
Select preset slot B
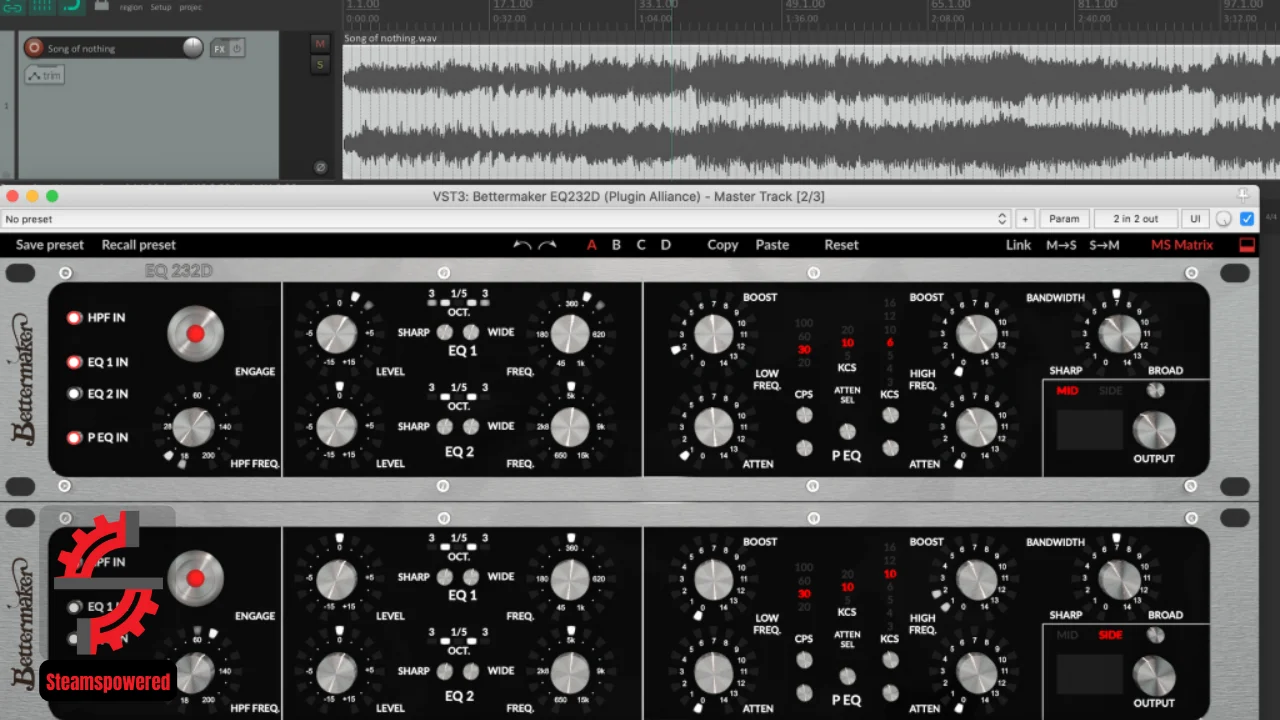tap(616, 245)
